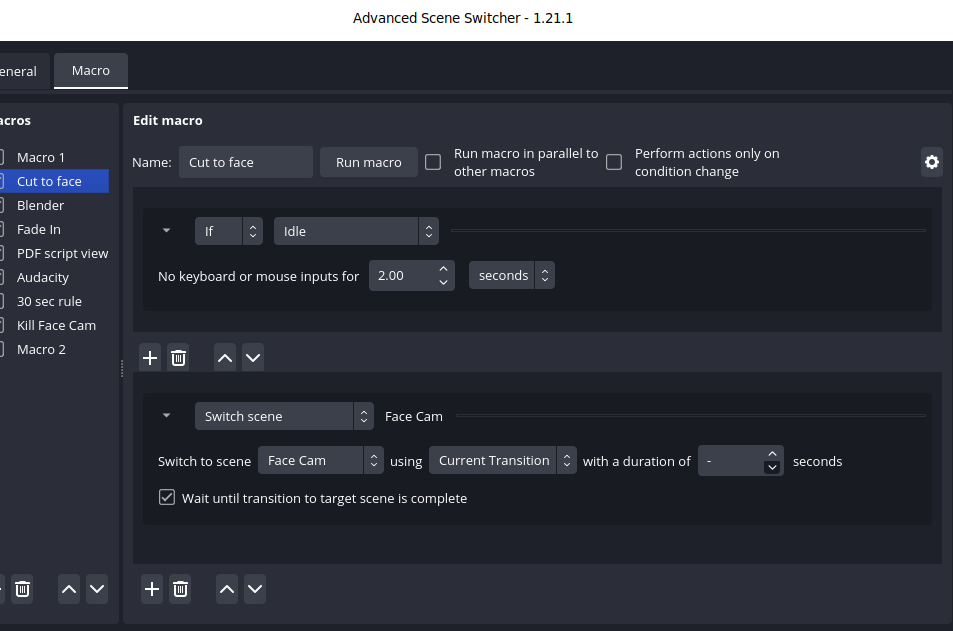
Task: Open macro settings with the gear icon
Action: [x=931, y=162]
